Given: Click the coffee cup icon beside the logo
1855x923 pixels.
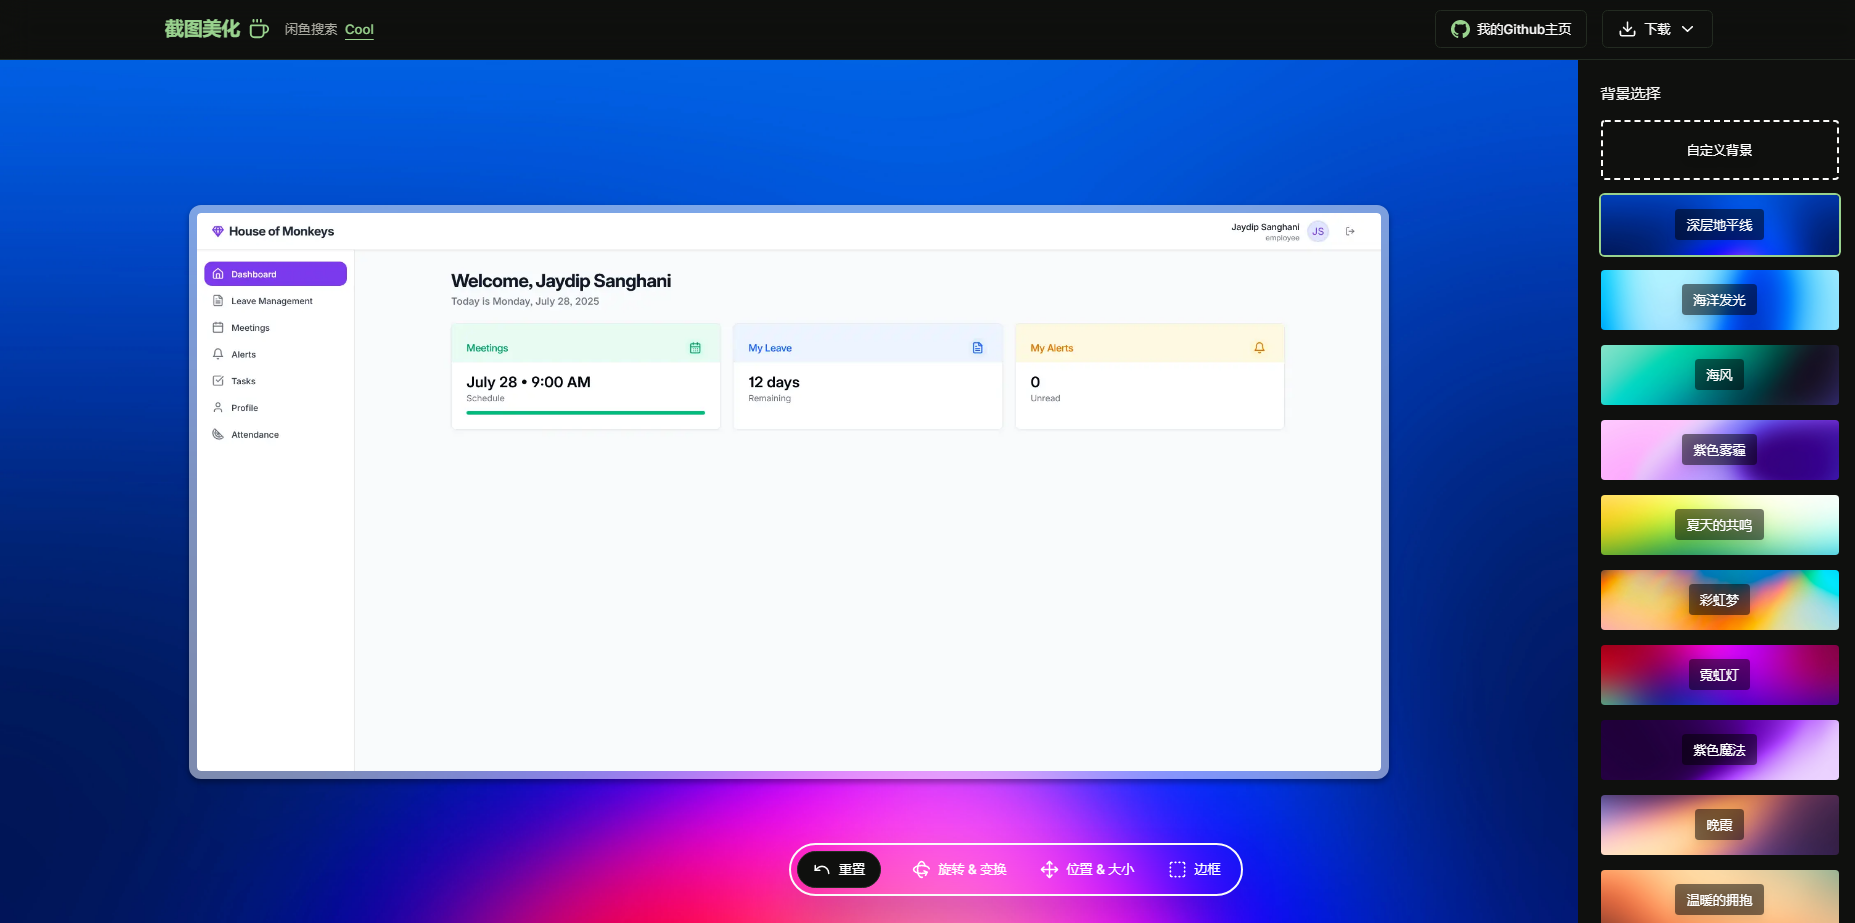Looking at the screenshot, I should tap(259, 29).
